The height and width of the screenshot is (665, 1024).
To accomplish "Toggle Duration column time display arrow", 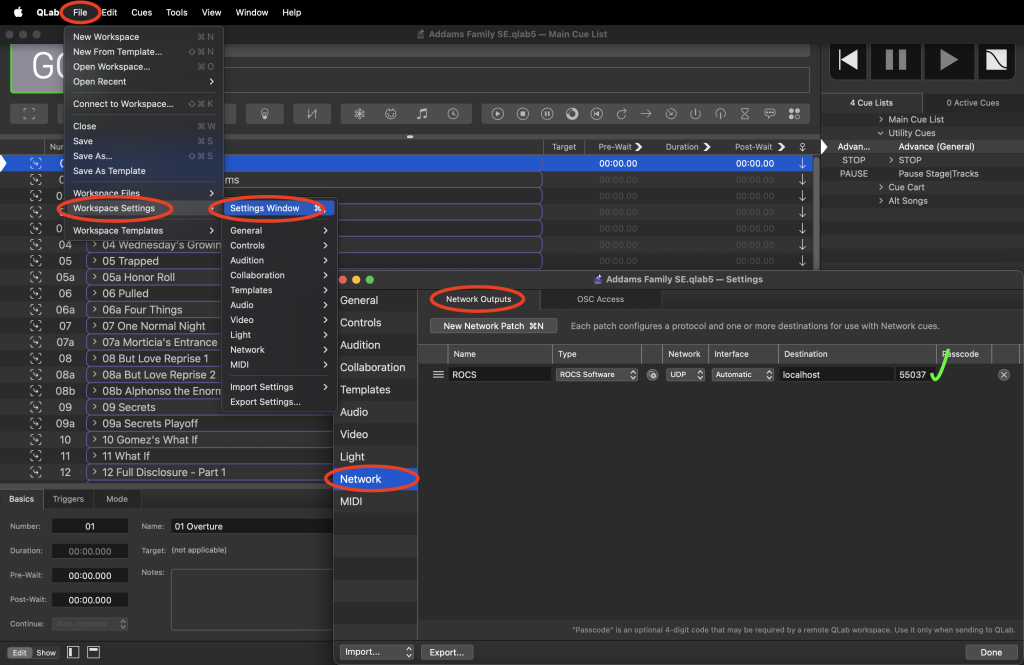I will 707,147.
